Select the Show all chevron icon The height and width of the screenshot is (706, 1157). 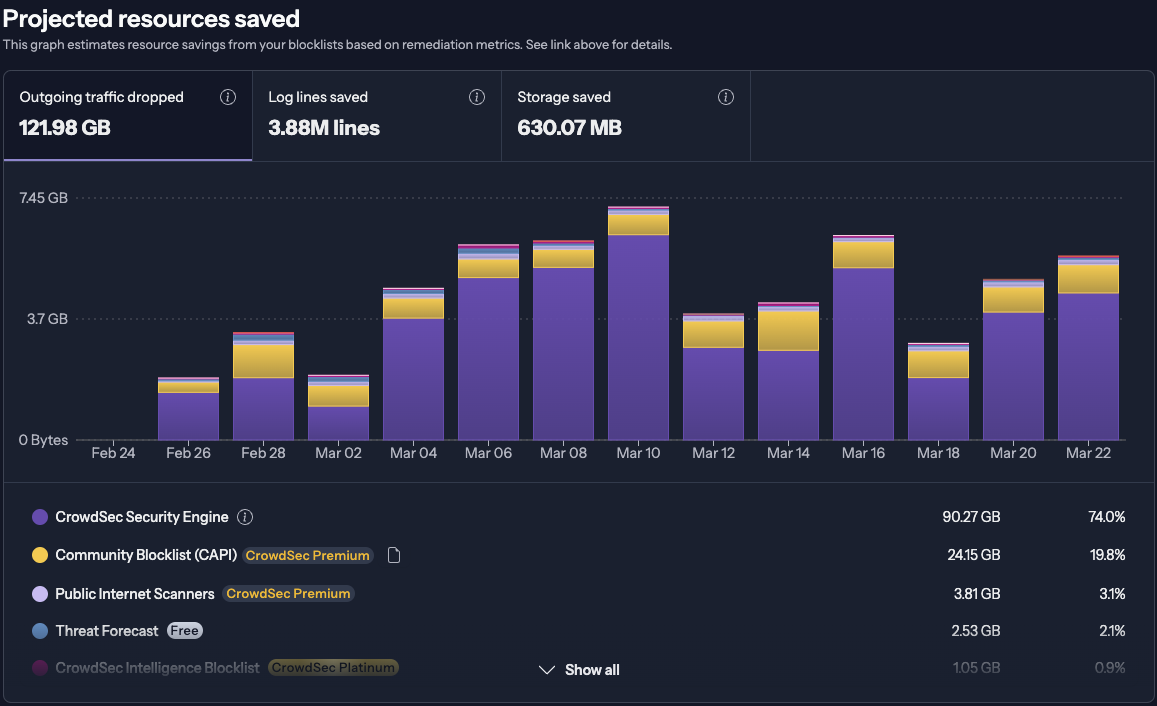click(546, 670)
